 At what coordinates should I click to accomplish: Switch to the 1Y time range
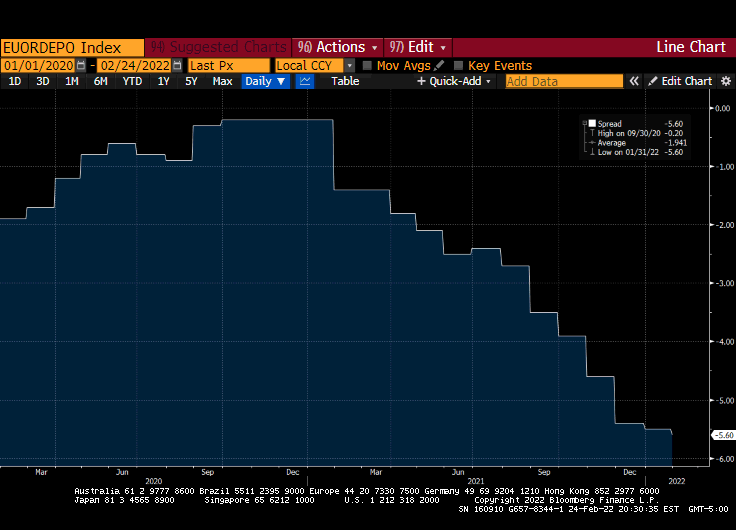click(163, 81)
